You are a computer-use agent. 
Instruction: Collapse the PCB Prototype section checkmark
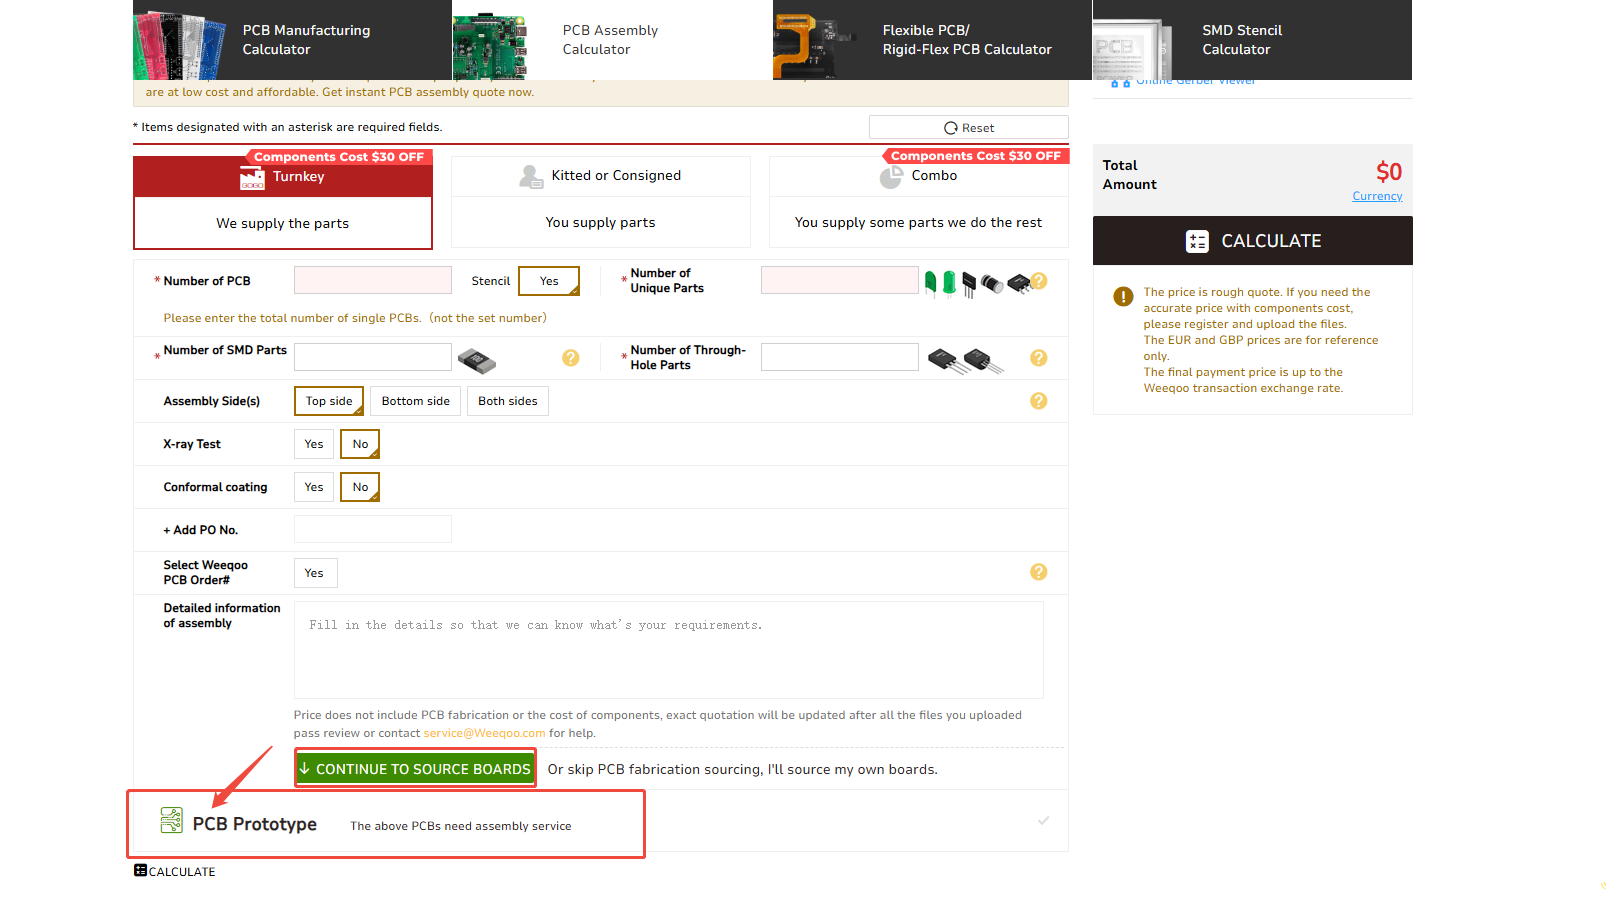(x=1043, y=821)
